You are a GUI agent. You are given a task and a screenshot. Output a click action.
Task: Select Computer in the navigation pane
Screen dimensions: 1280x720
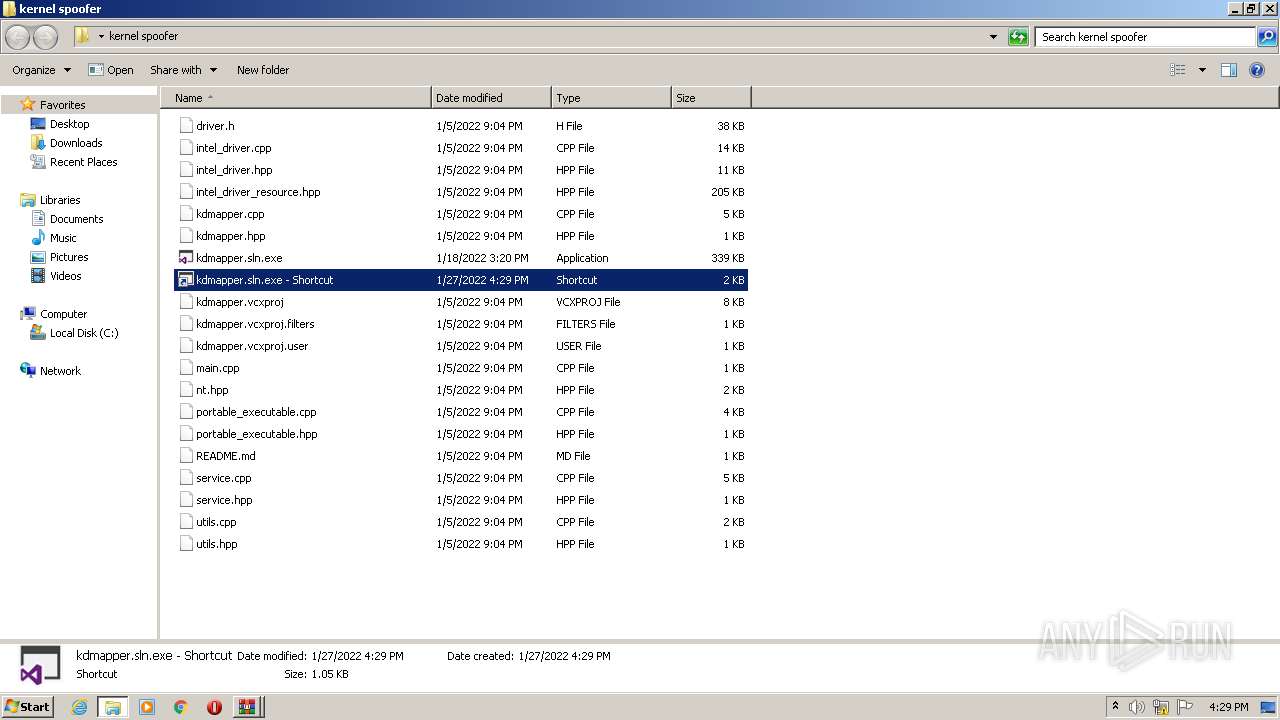point(63,314)
